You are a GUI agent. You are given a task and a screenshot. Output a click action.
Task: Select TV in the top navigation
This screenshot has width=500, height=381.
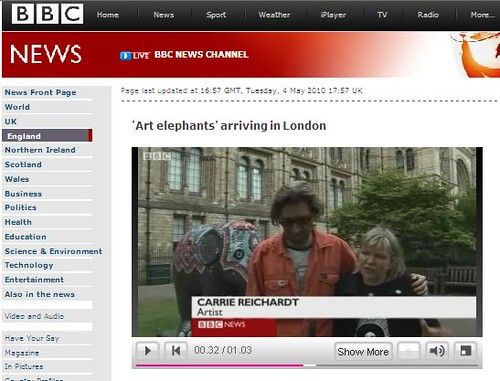pos(382,15)
